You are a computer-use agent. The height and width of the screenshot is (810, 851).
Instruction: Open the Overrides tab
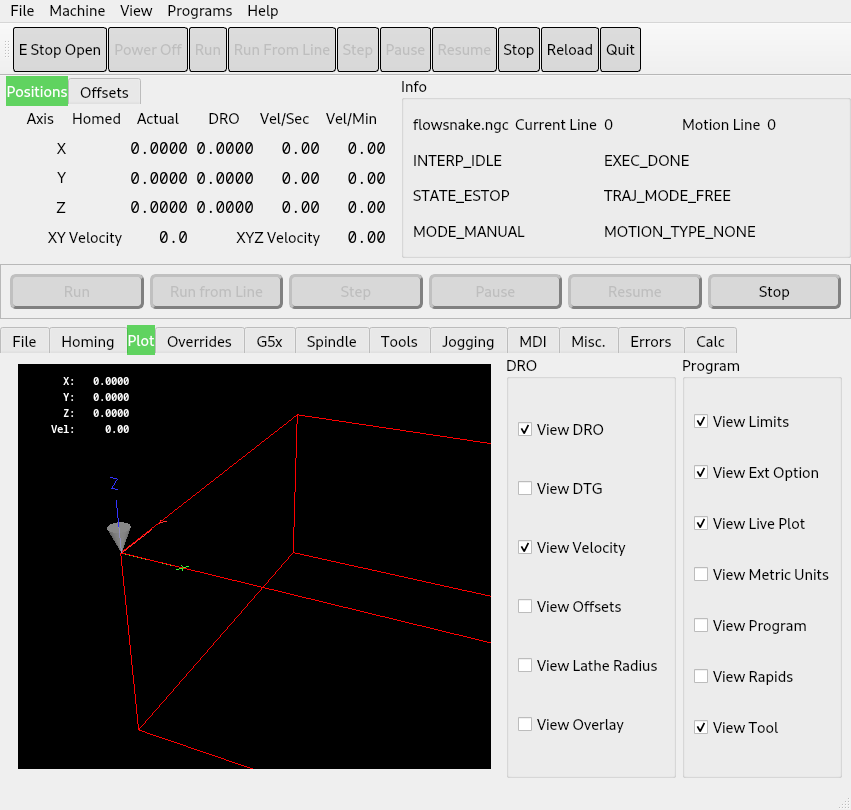point(199,341)
